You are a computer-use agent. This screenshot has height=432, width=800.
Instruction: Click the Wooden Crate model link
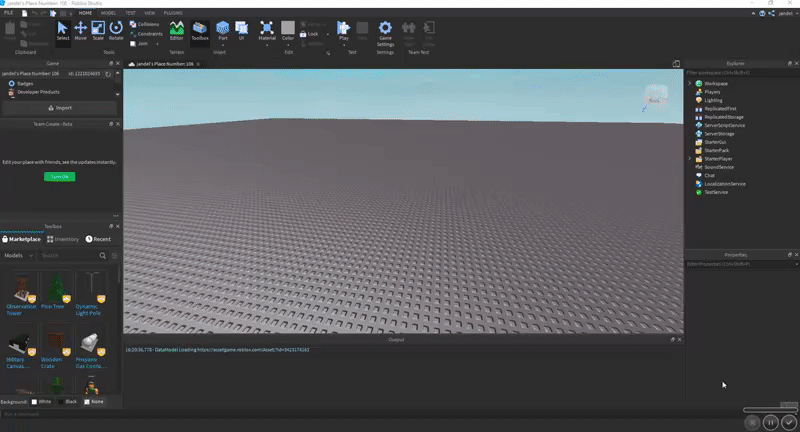click(x=51, y=363)
